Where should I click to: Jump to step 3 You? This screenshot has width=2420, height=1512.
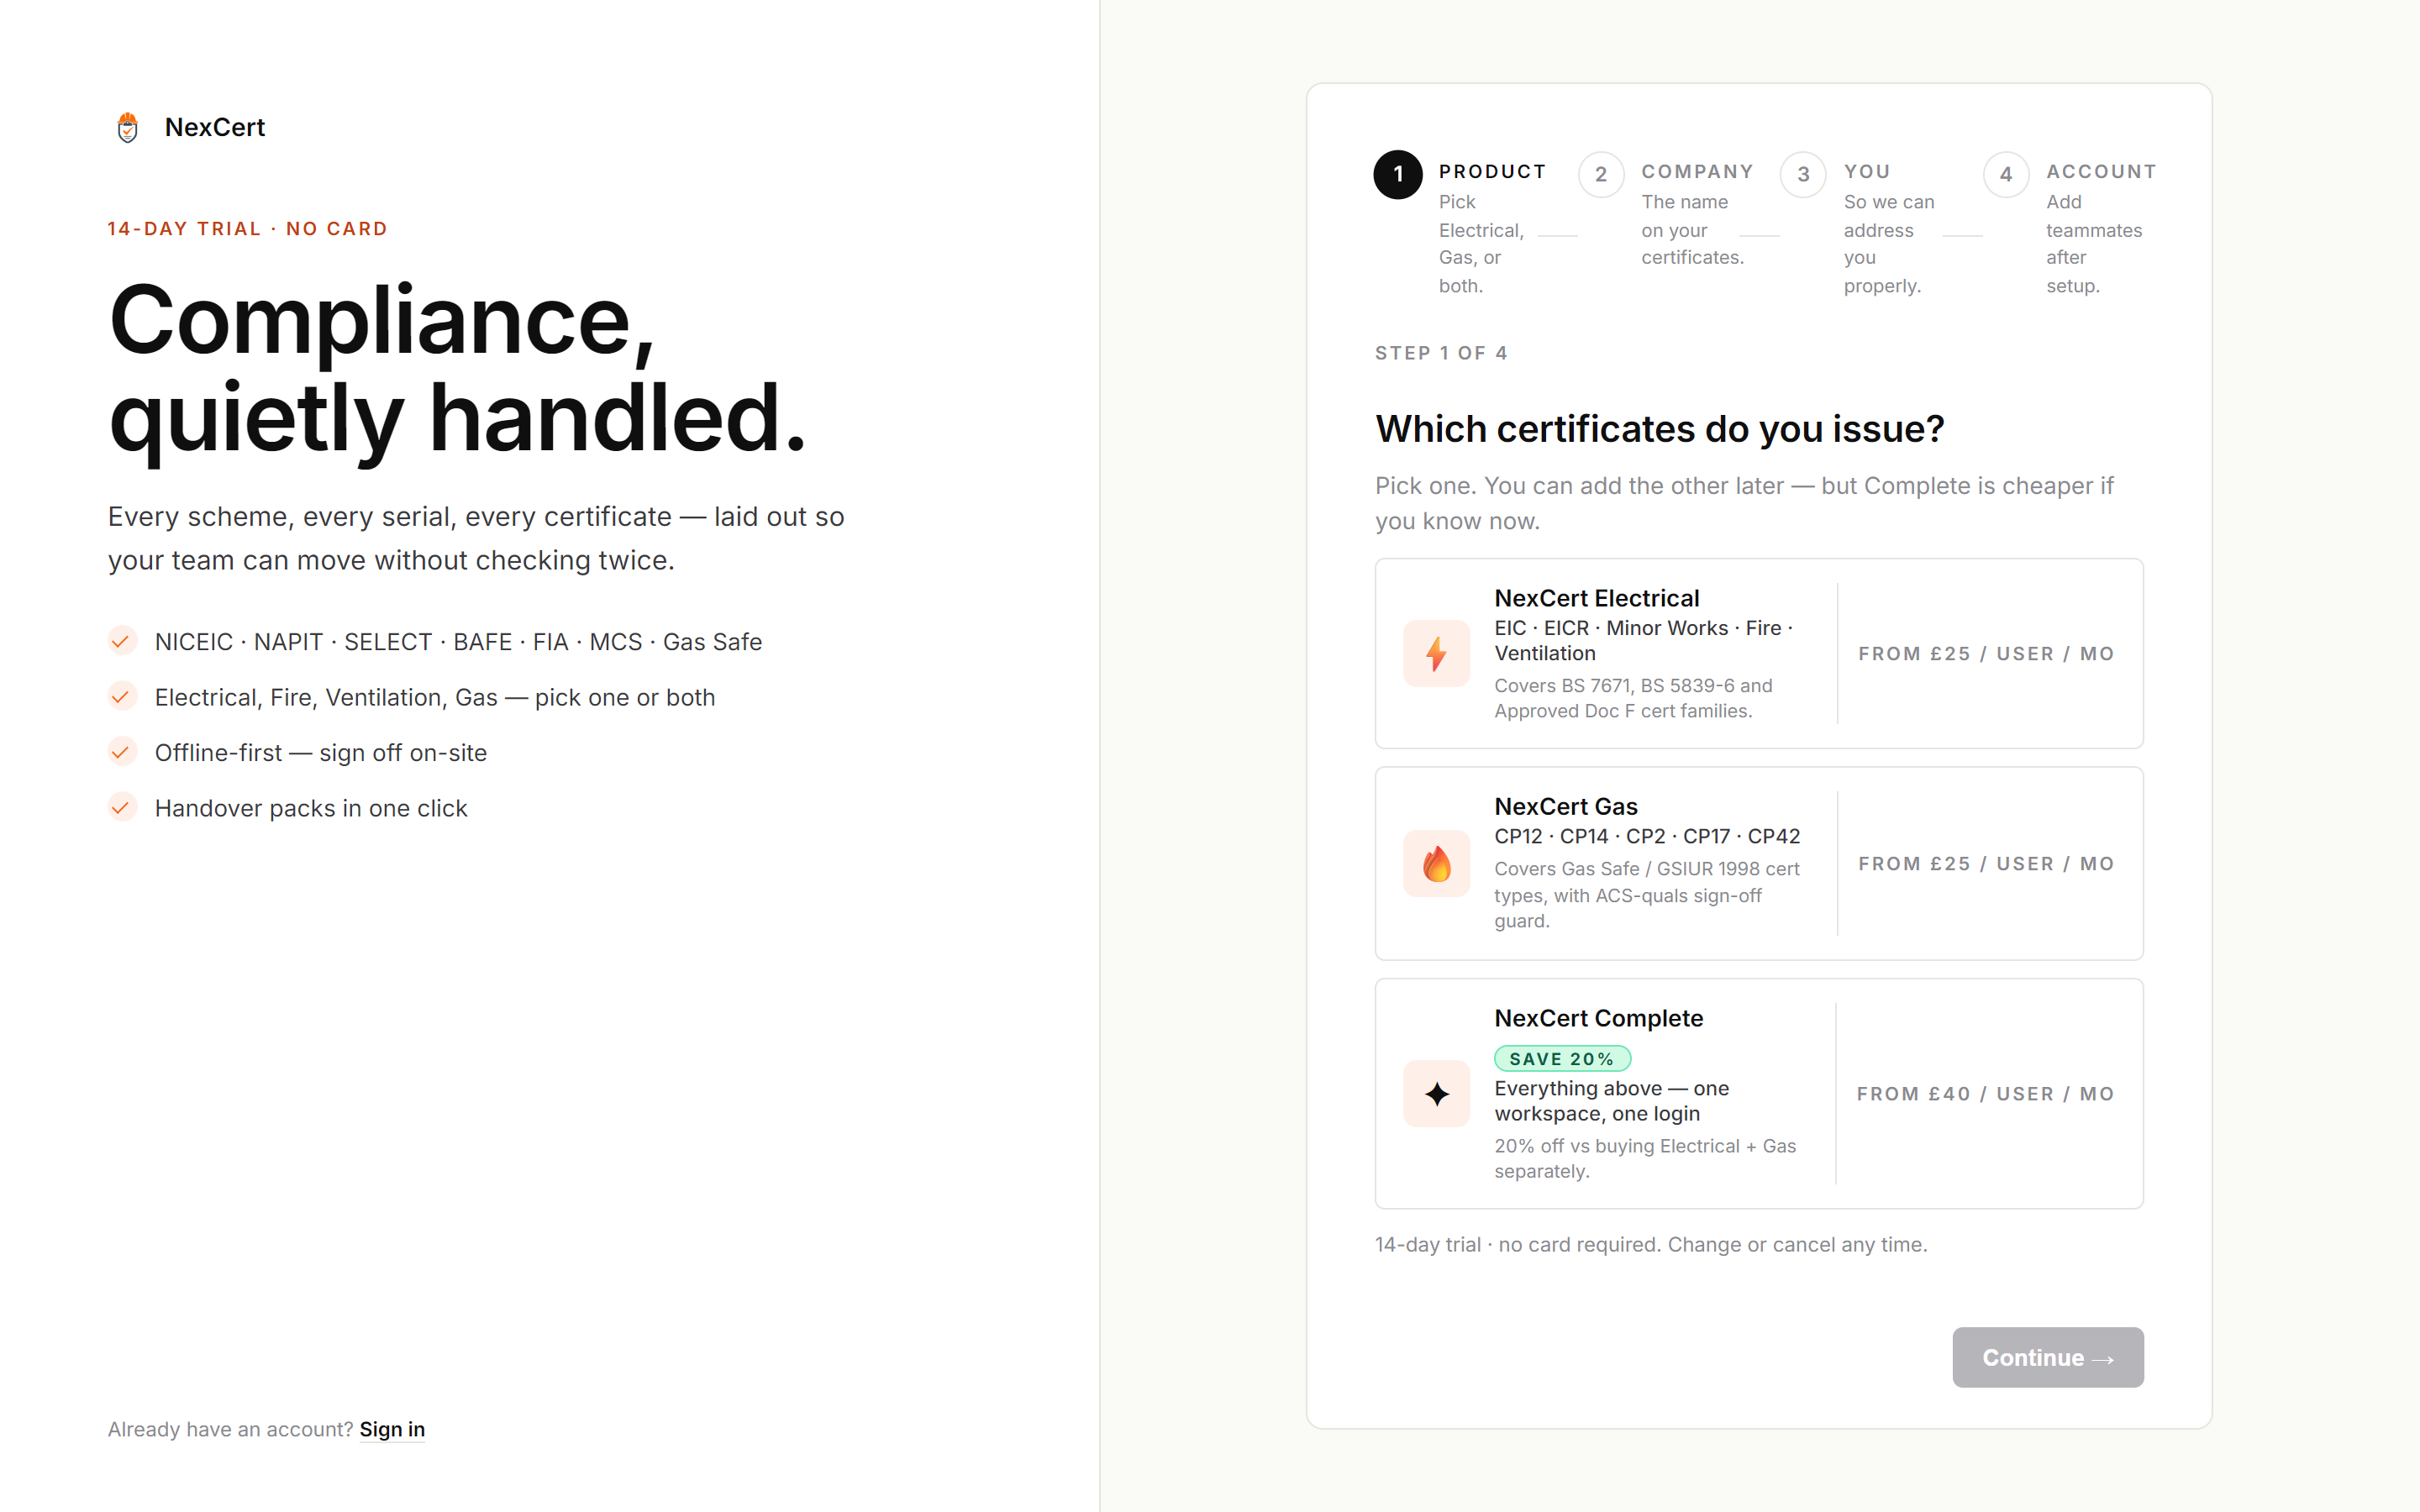[x=1803, y=175]
